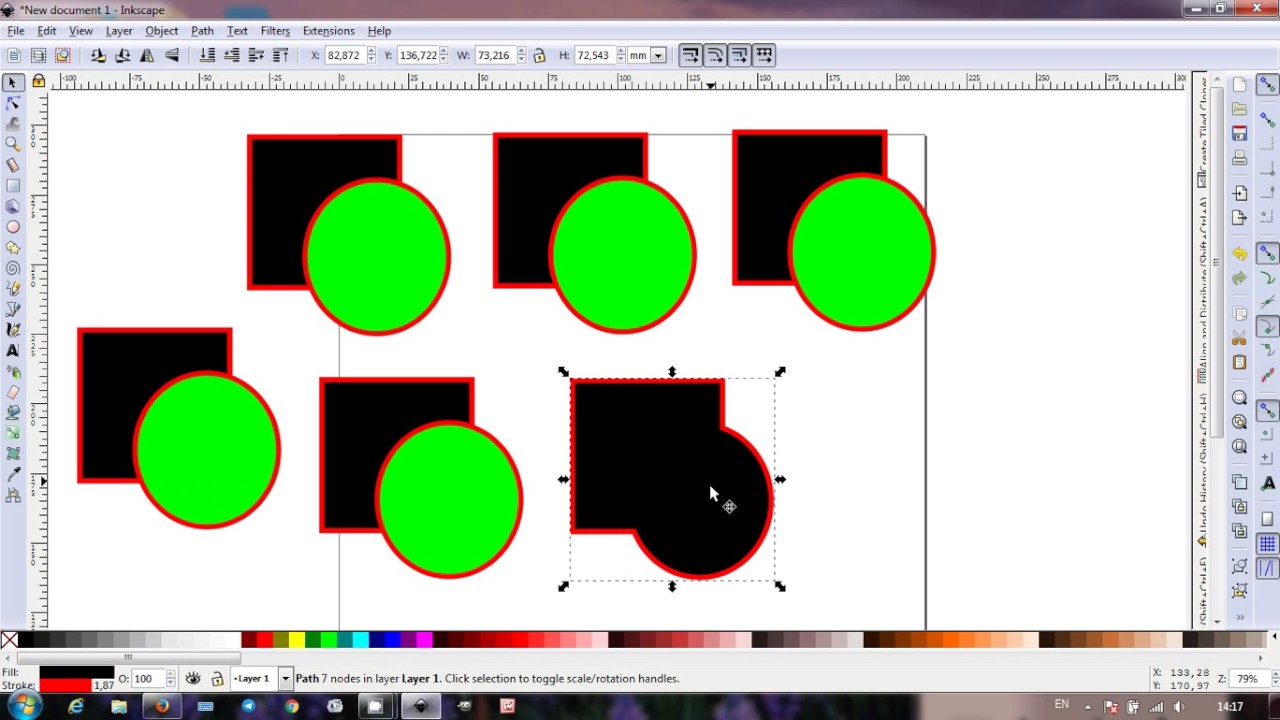
Task: Click the X position stepper arrows
Action: pos(371,55)
